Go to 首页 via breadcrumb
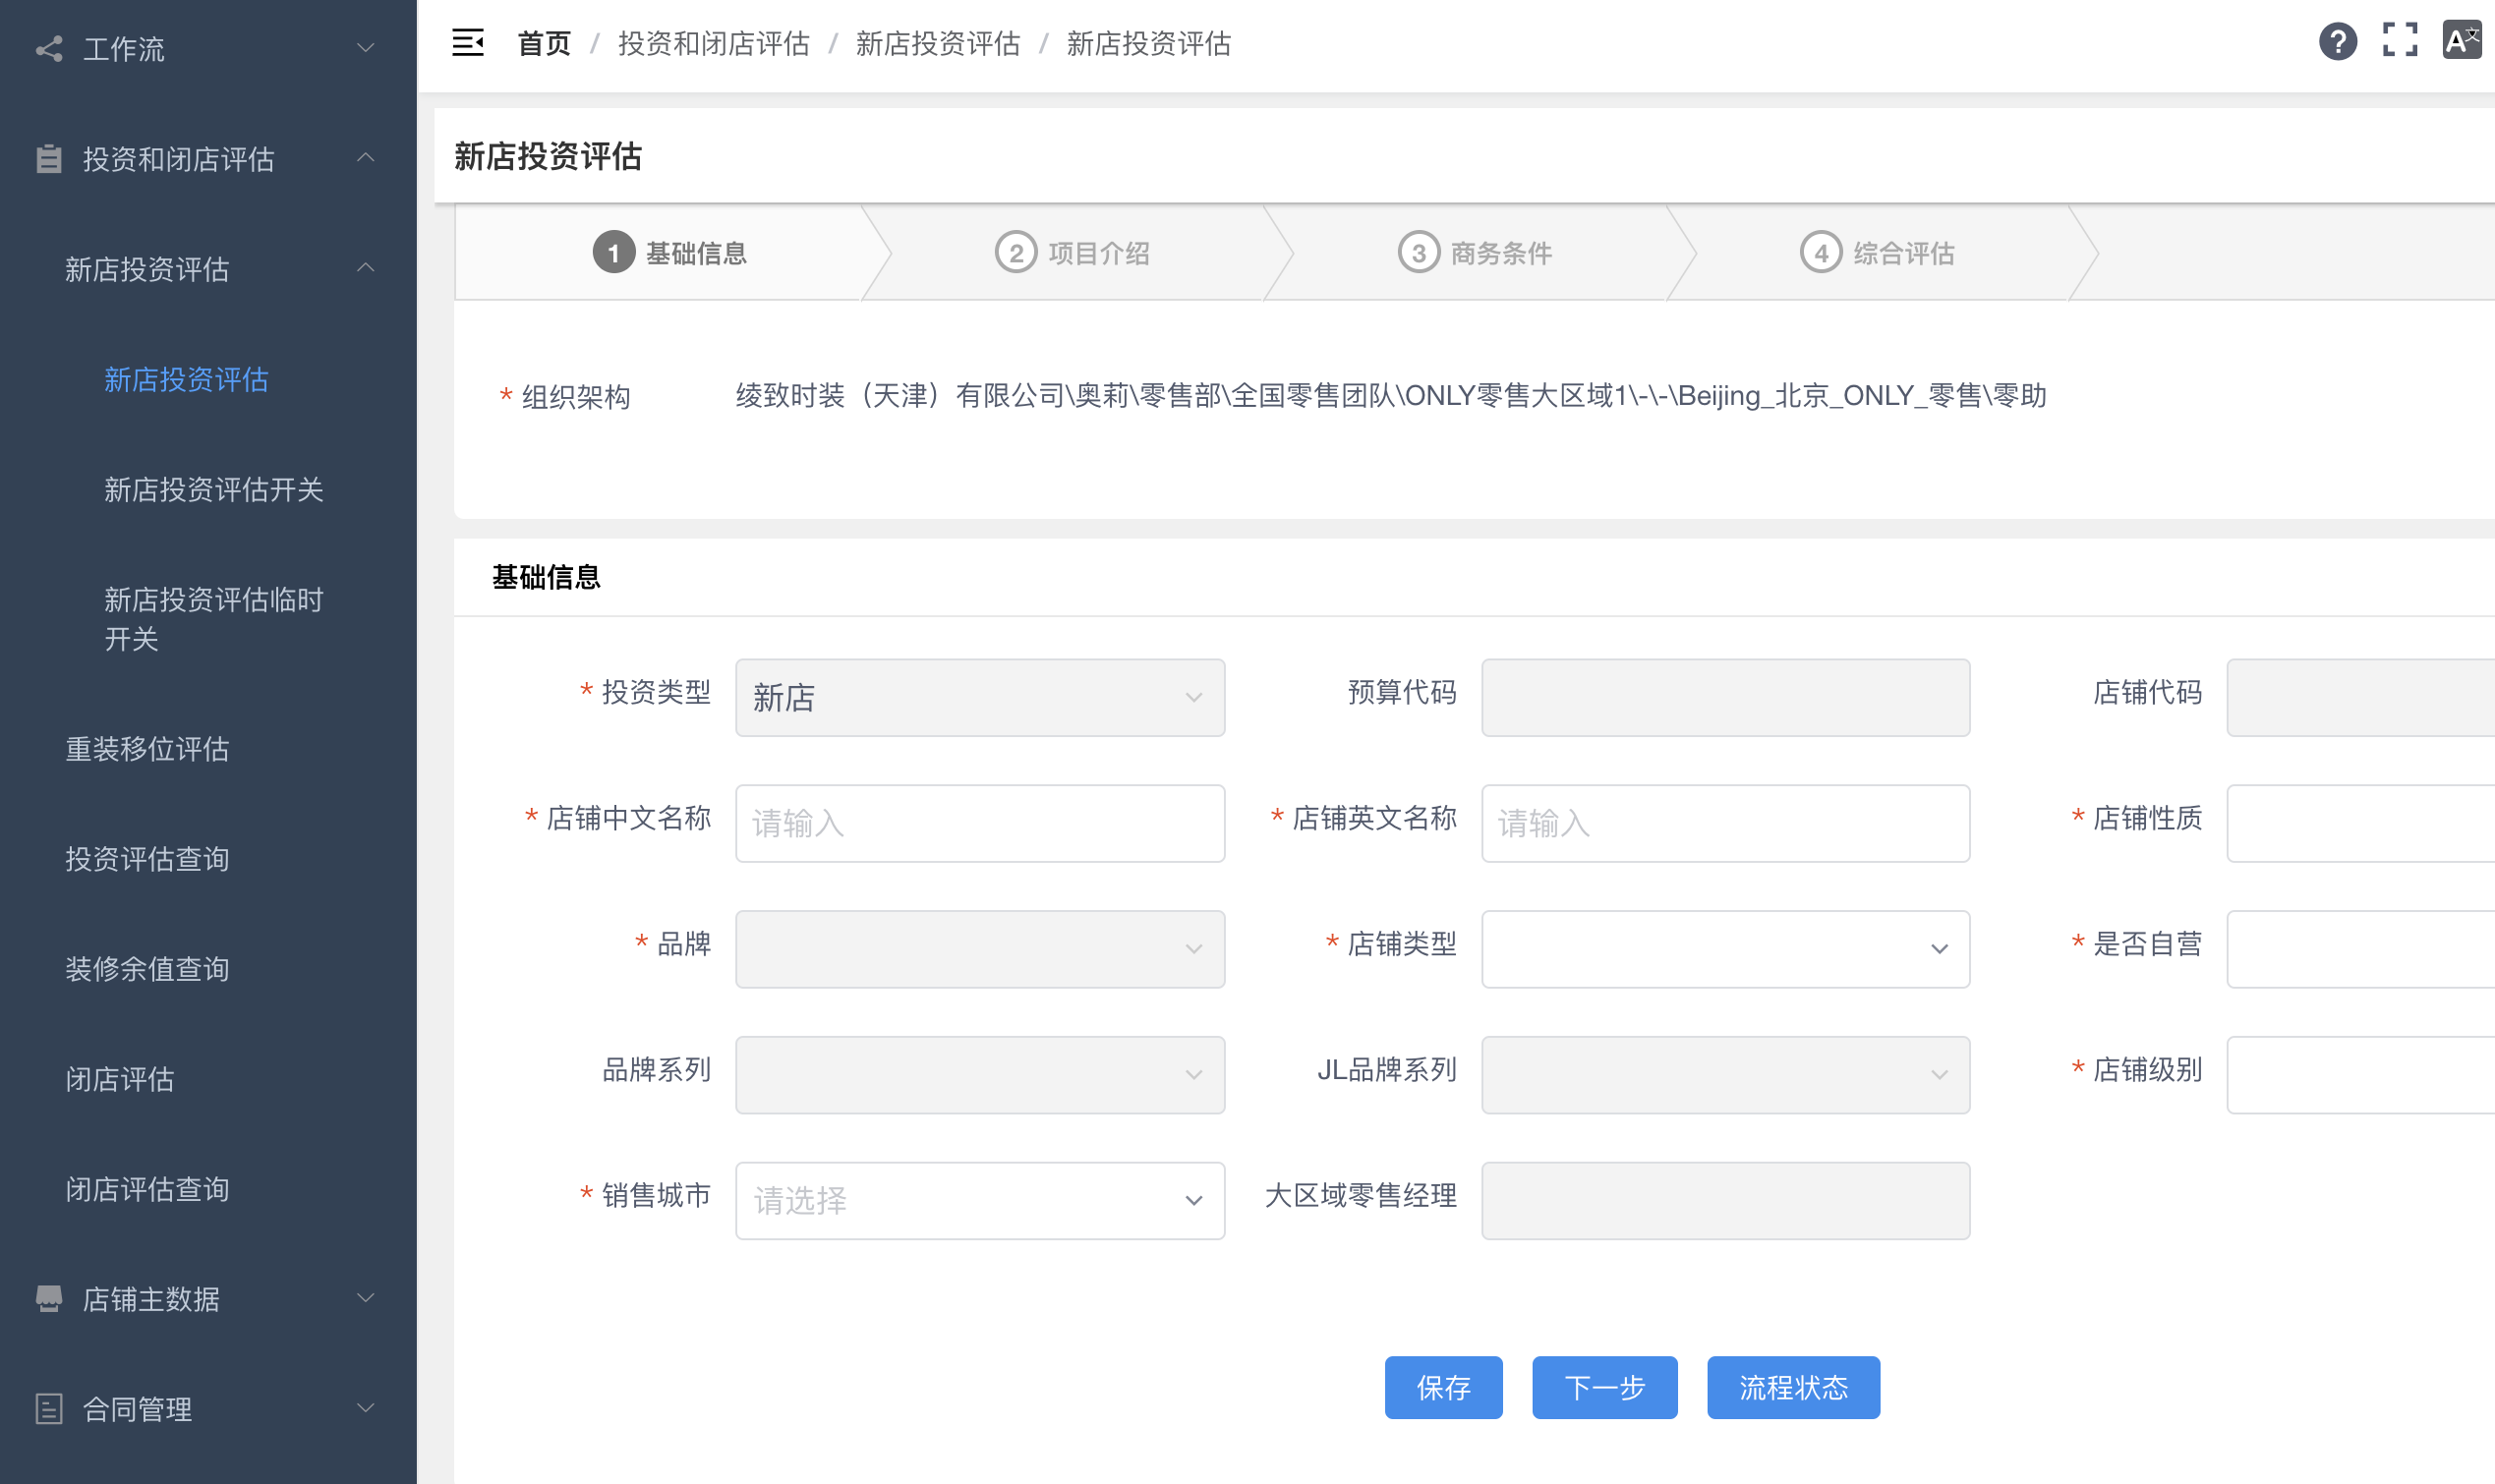2495x1484 pixels. (x=544, y=44)
